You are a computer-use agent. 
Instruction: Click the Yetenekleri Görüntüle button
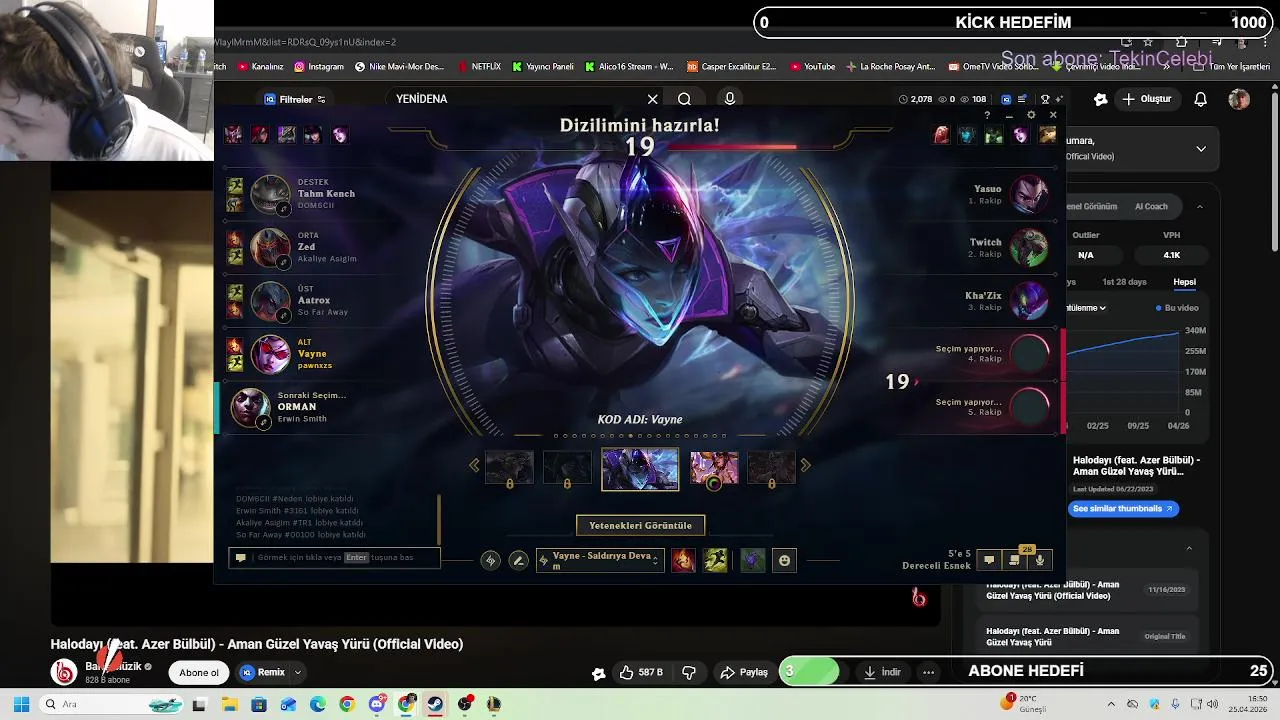tap(640, 525)
